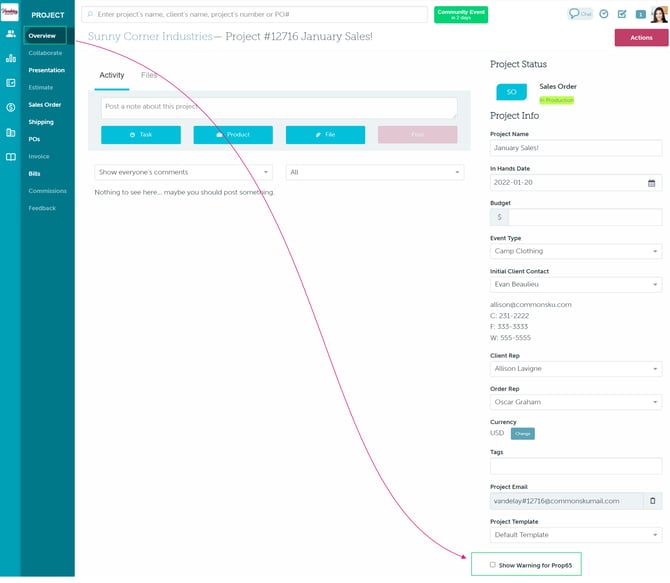Open the Project Template dropdown
The height and width of the screenshot is (583, 670).
click(x=575, y=535)
